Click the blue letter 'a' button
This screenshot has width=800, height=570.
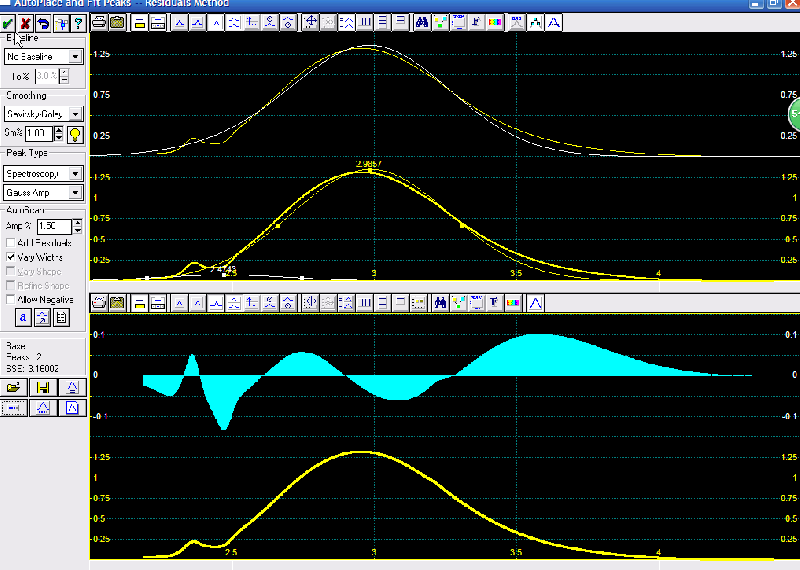click(23, 317)
